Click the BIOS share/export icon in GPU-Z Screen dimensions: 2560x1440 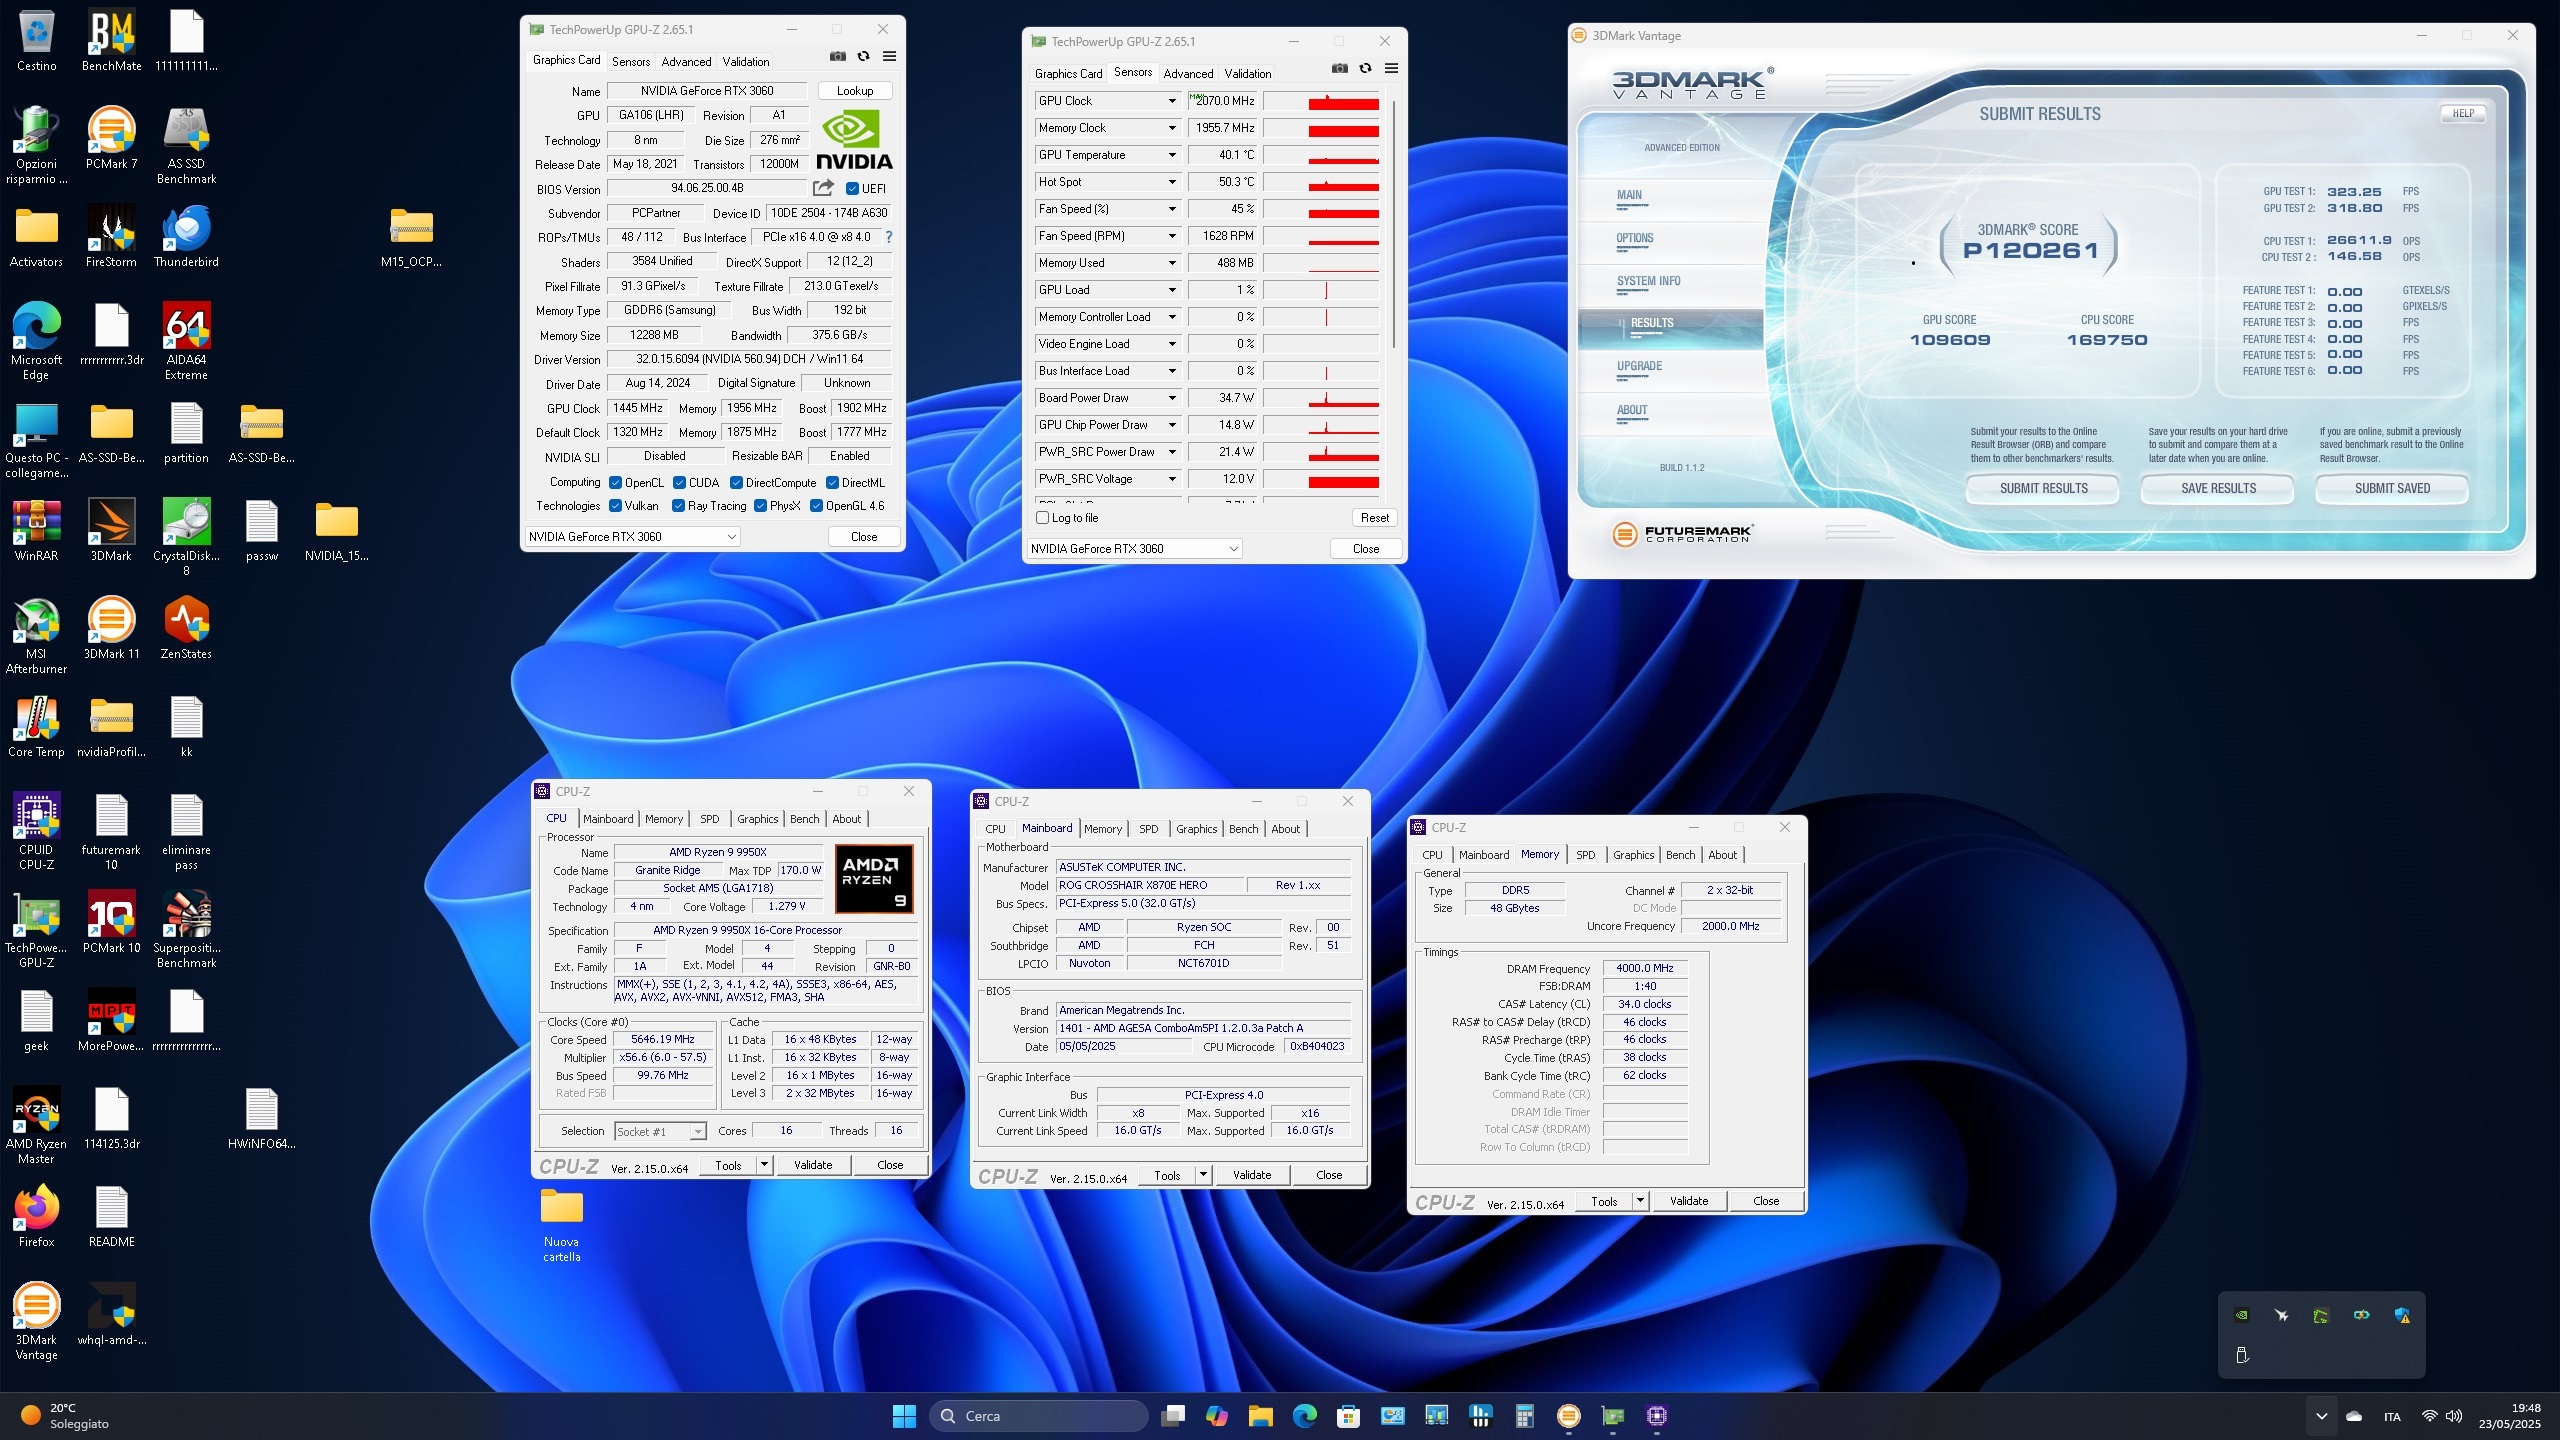pos(823,188)
